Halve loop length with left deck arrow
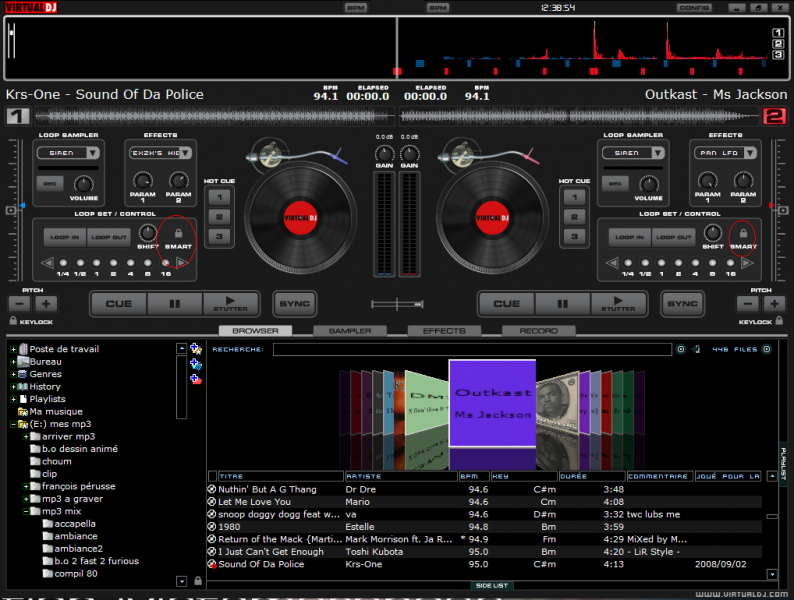Screen dimensions: 794x600 point(46,263)
